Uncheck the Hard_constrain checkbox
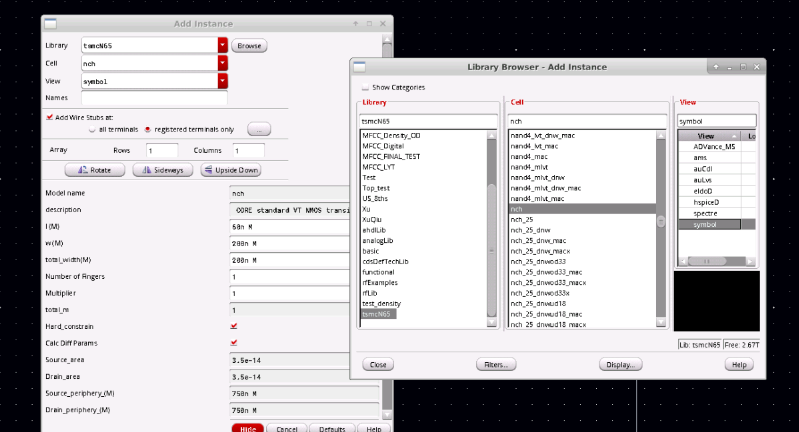Viewport: 799px width, 432px height. (x=234, y=325)
